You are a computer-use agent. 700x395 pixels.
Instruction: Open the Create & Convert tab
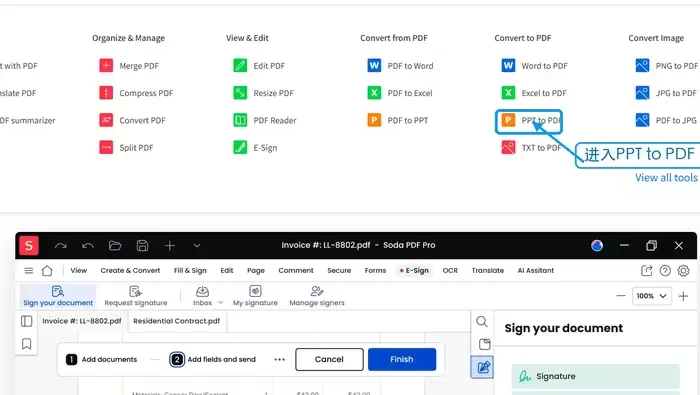tap(130, 270)
